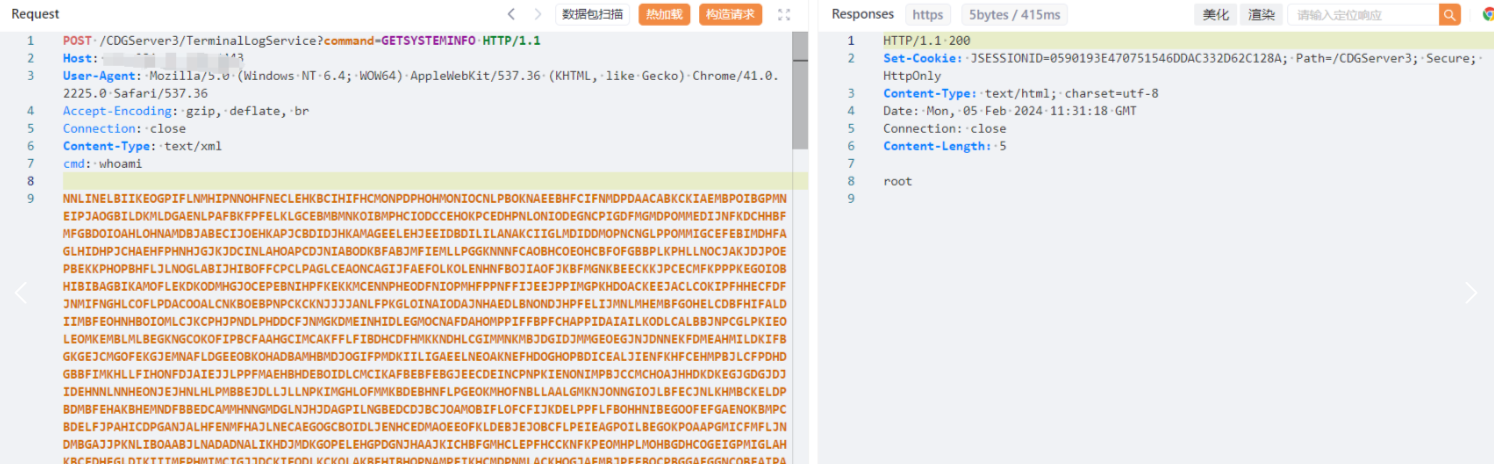Click the Connection: close response header
This screenshot has width=1494, height=464.
coord(945,128)
